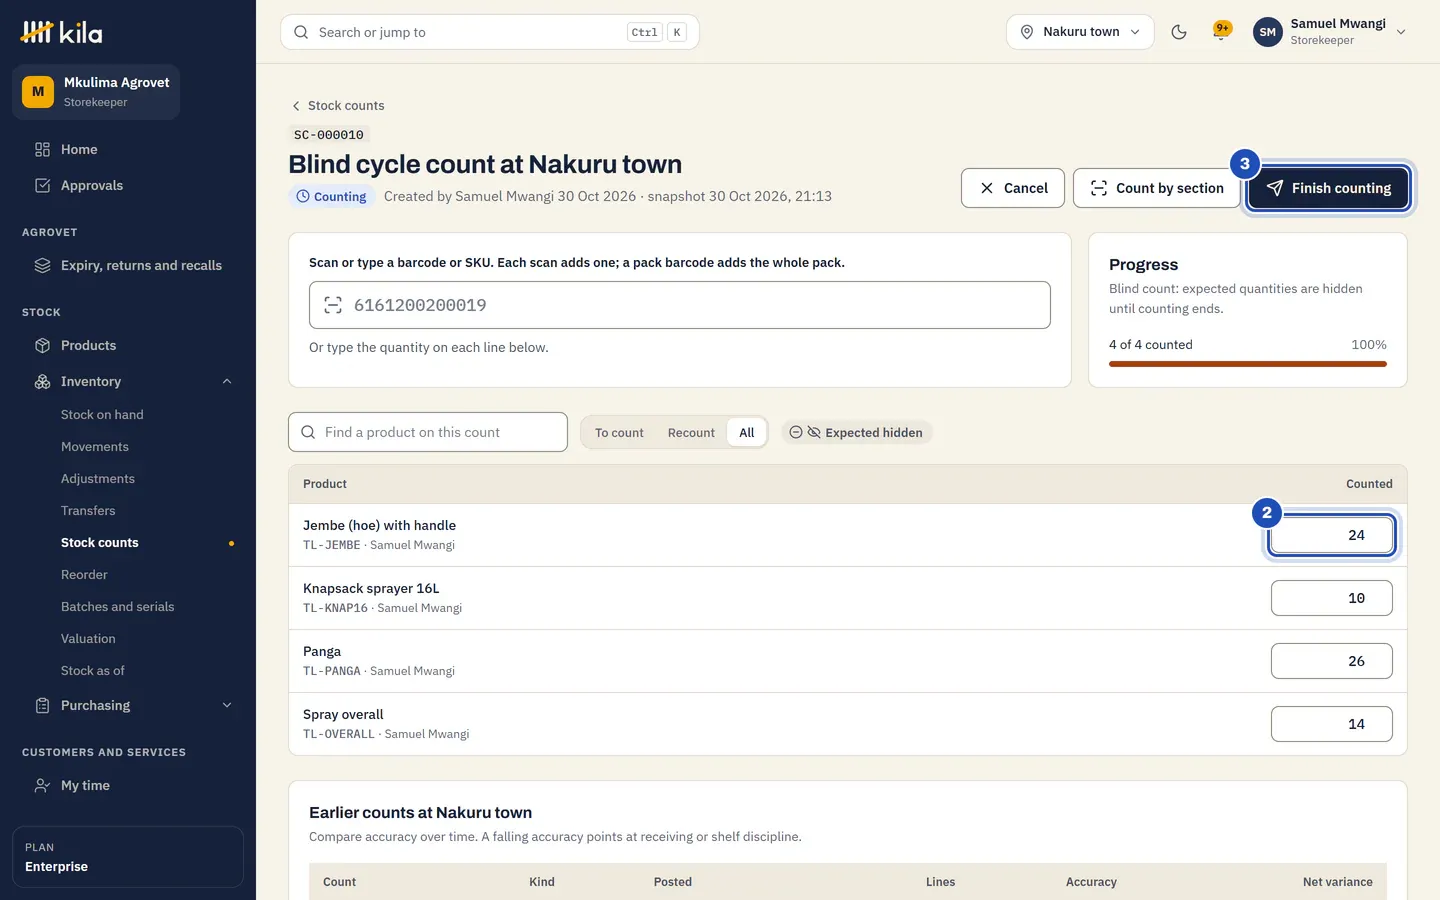Screen dimensions: 1440x900
Task: Expand the Purchasing section chevron
Action: pyautogui.click(x=227, y=705)
